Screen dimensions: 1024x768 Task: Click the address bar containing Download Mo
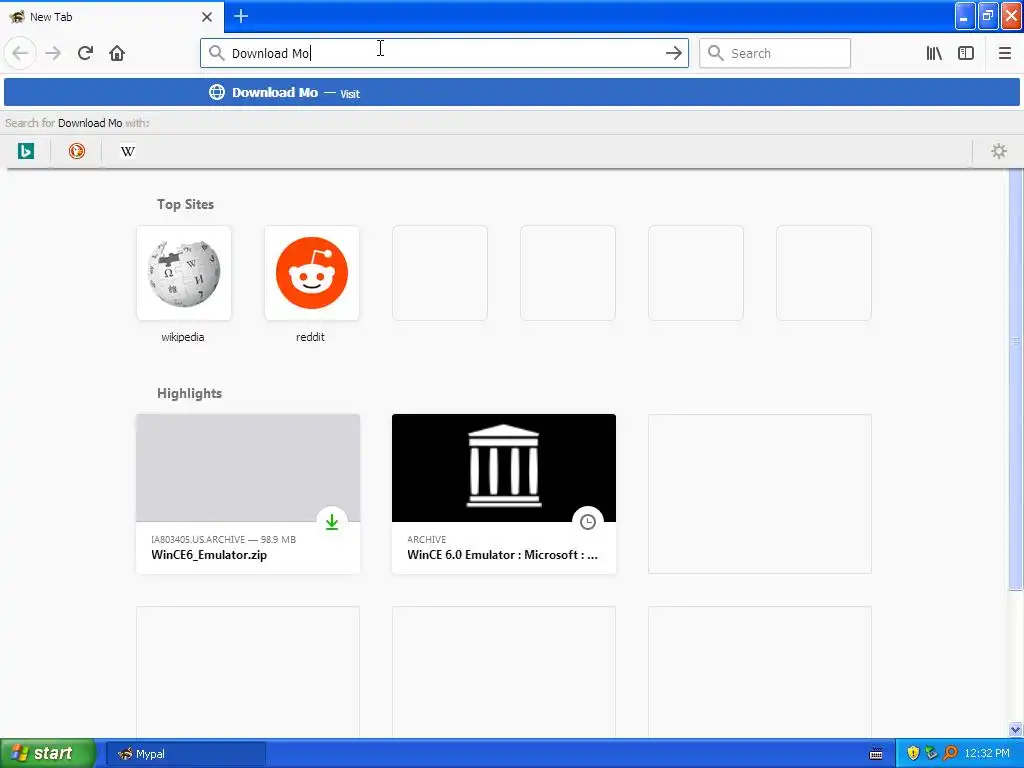444,53
